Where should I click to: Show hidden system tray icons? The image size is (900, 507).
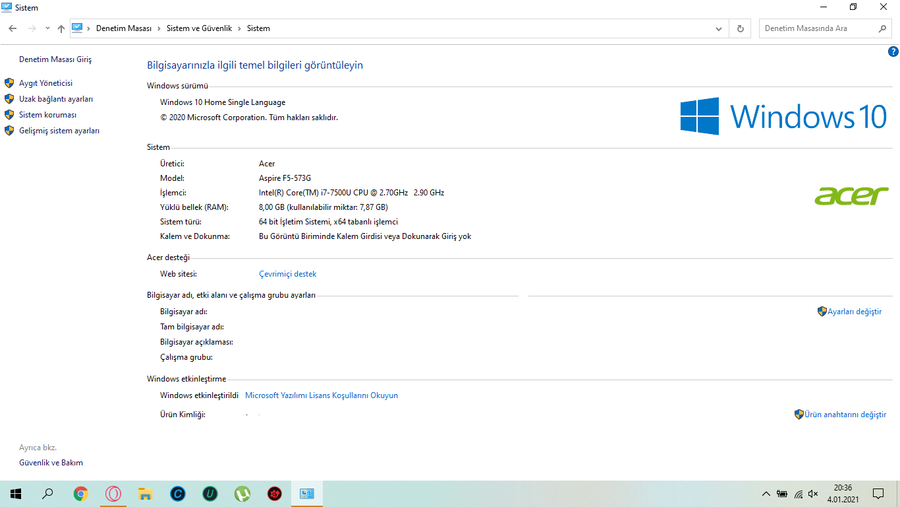point(766,494)
